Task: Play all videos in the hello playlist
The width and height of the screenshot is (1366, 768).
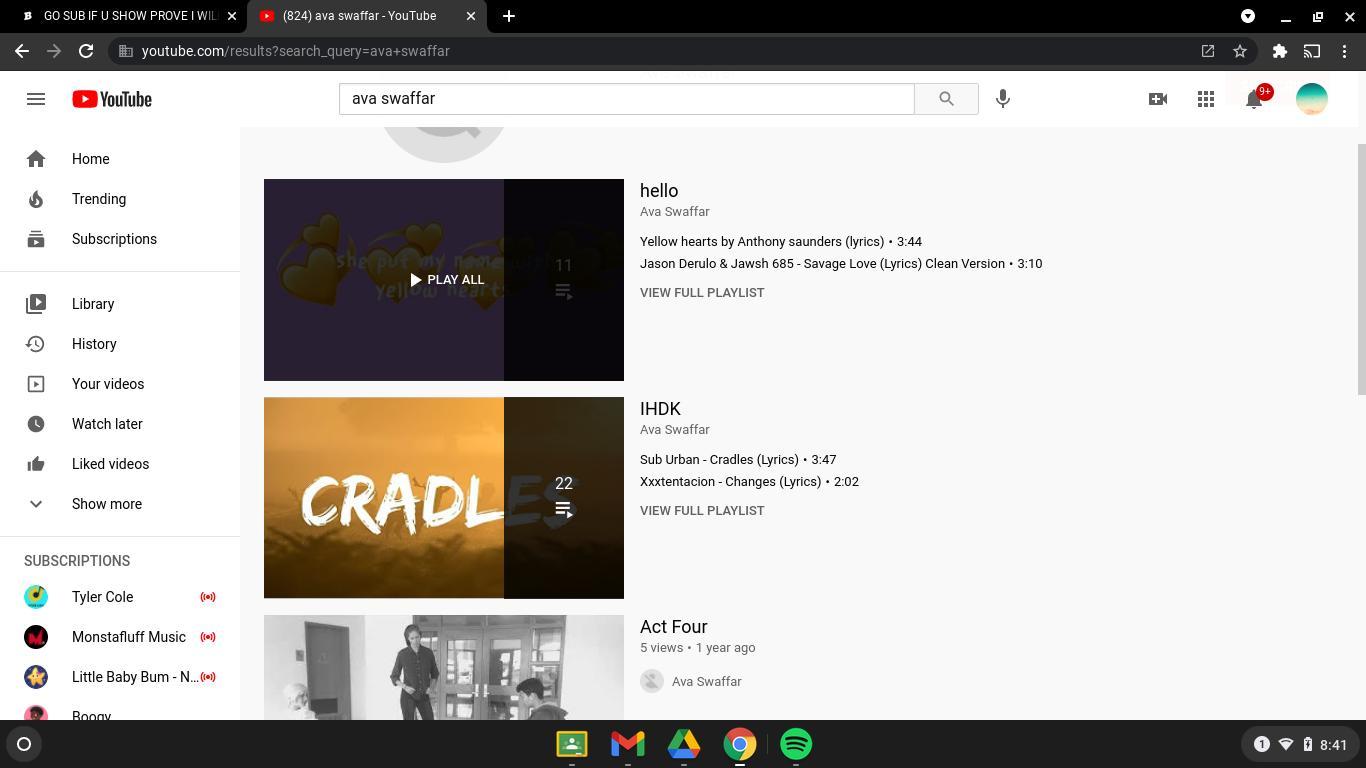Action: tap(446, 280)
